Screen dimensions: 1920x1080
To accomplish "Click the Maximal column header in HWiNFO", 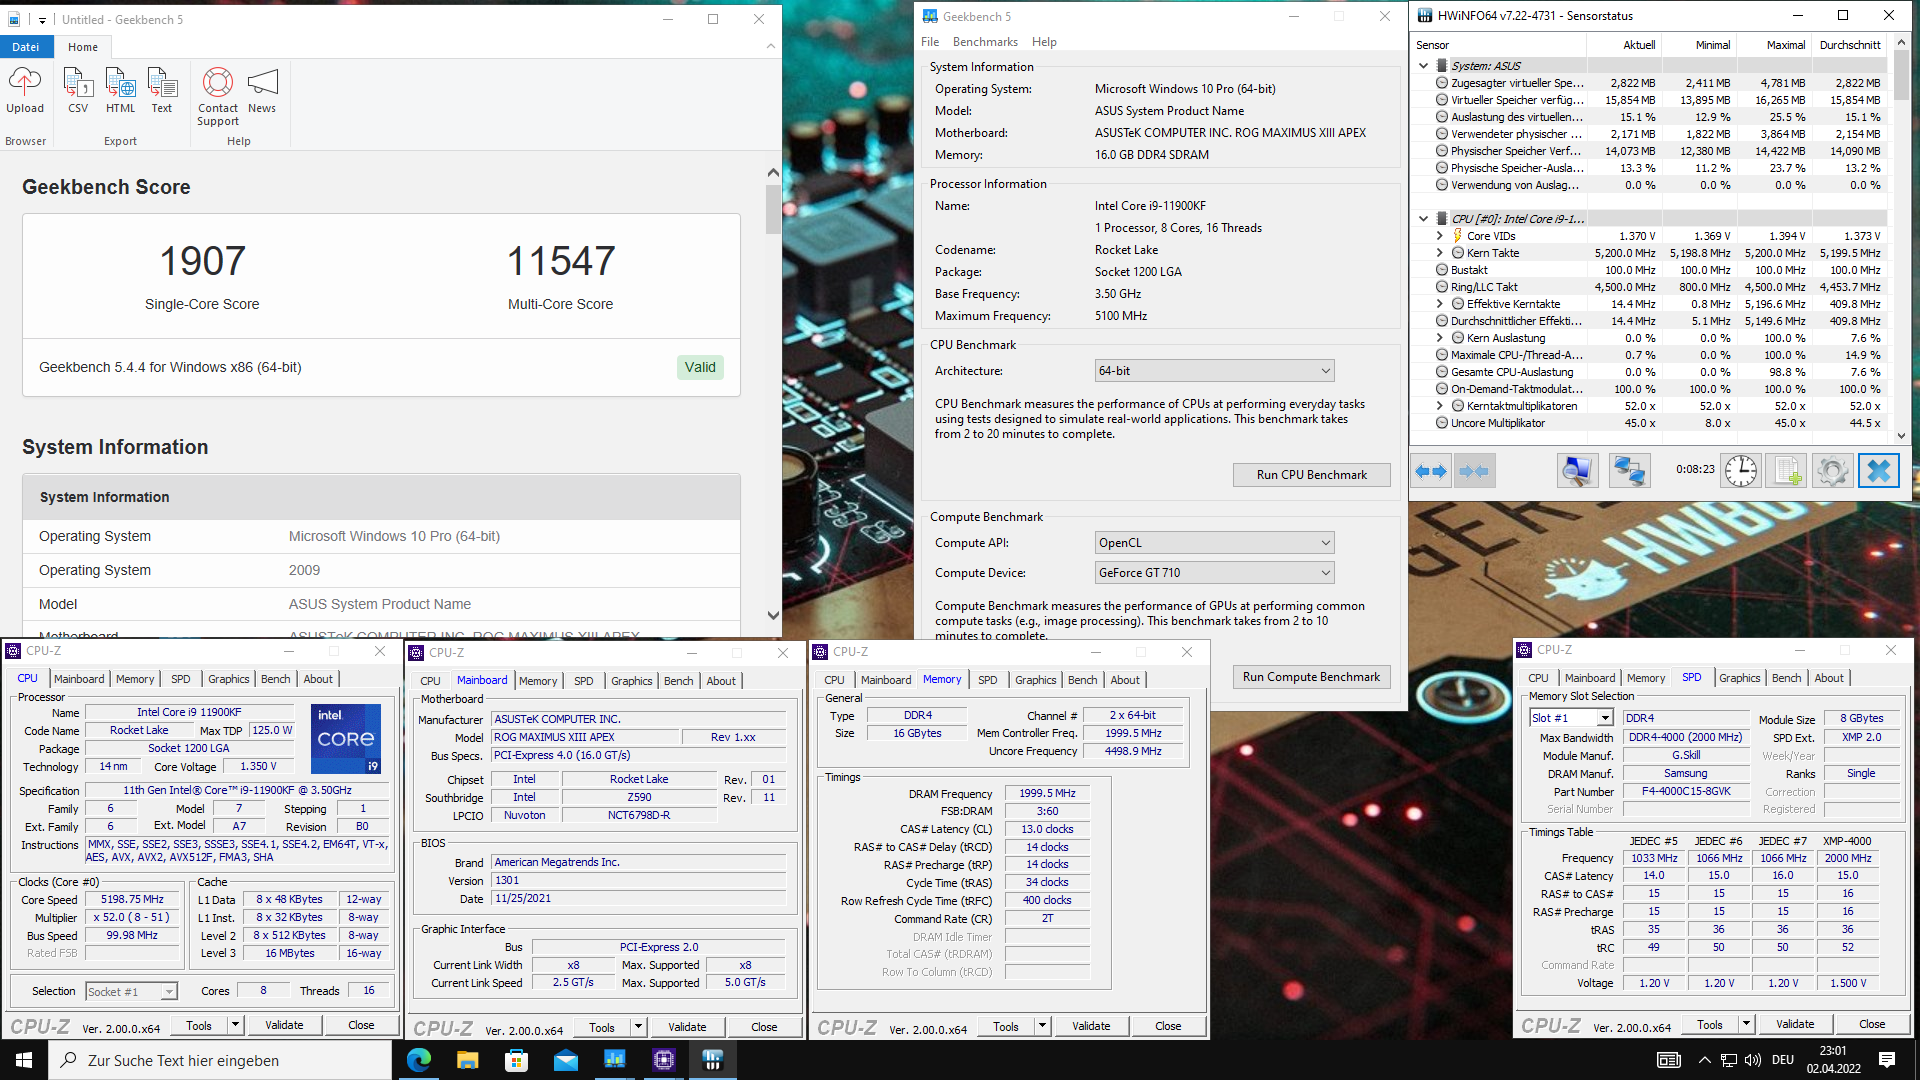I will 1774,45.
